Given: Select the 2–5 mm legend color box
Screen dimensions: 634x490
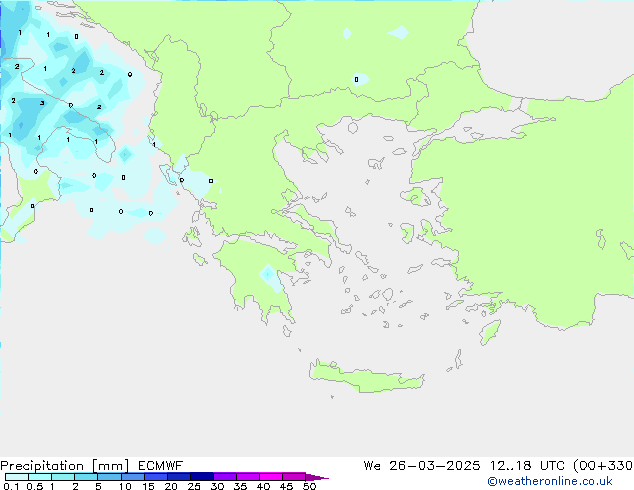Looking at the screenshot, I should click(86, 477).
